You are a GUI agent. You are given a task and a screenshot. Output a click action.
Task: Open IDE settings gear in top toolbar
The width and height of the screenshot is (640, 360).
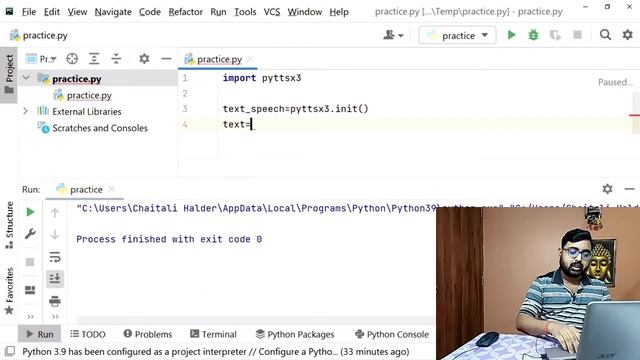627,35
